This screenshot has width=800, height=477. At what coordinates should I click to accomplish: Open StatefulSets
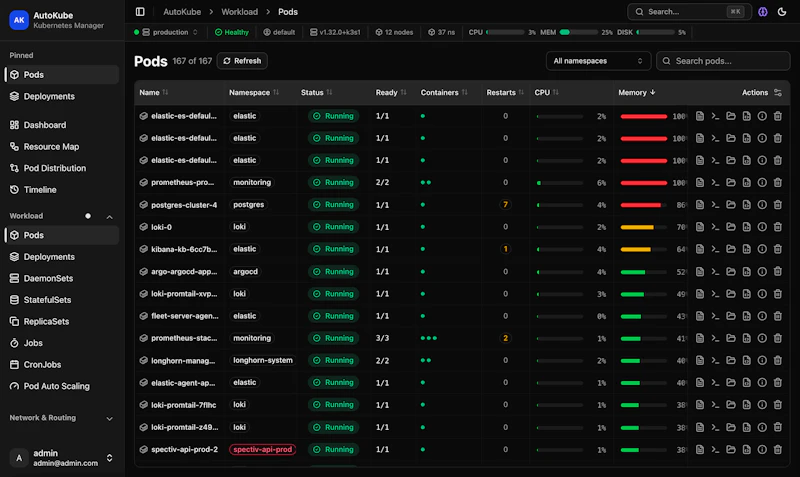pyautogui.click(x=62, y=300)
